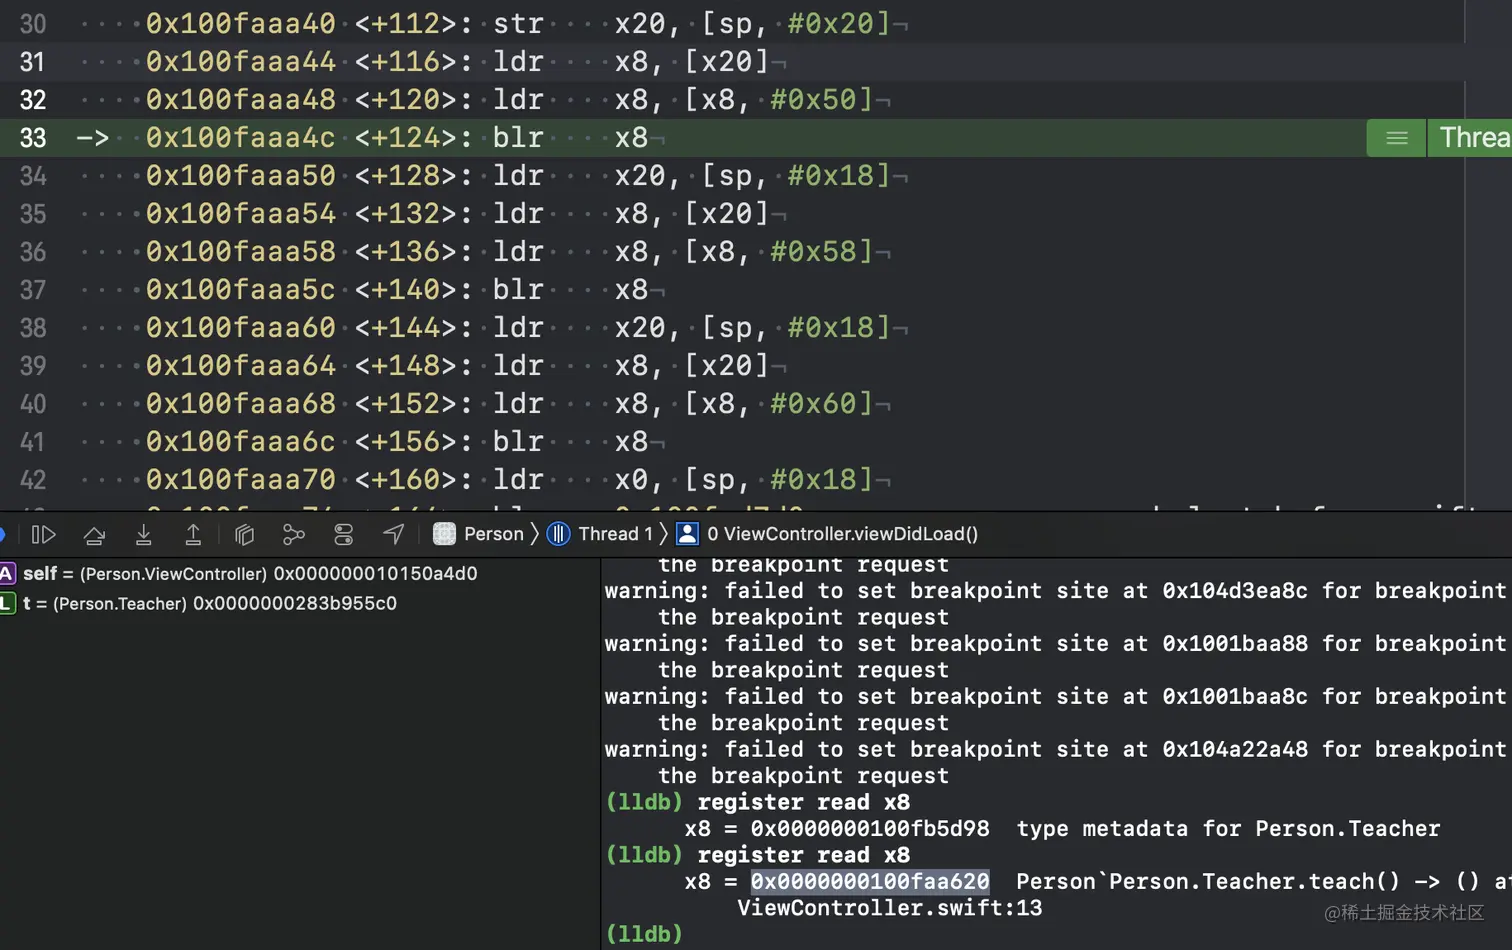Click line number 37 in the gutter
1512x950 pixels.
click(33, 290)
